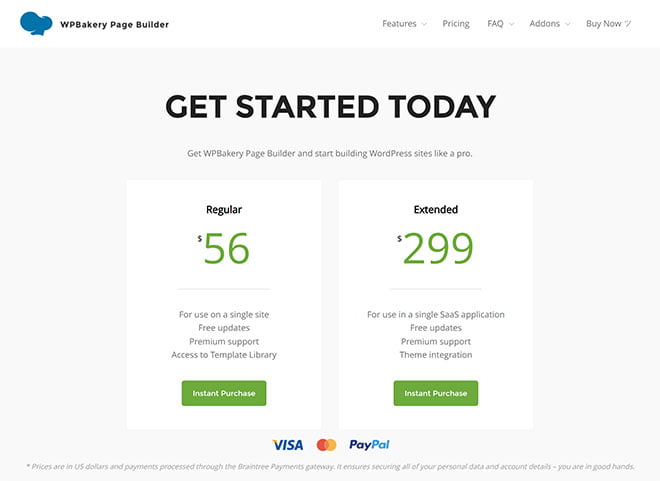
Task: Expand the FAQ dropdown chevron
Action: tap(511, 24)
